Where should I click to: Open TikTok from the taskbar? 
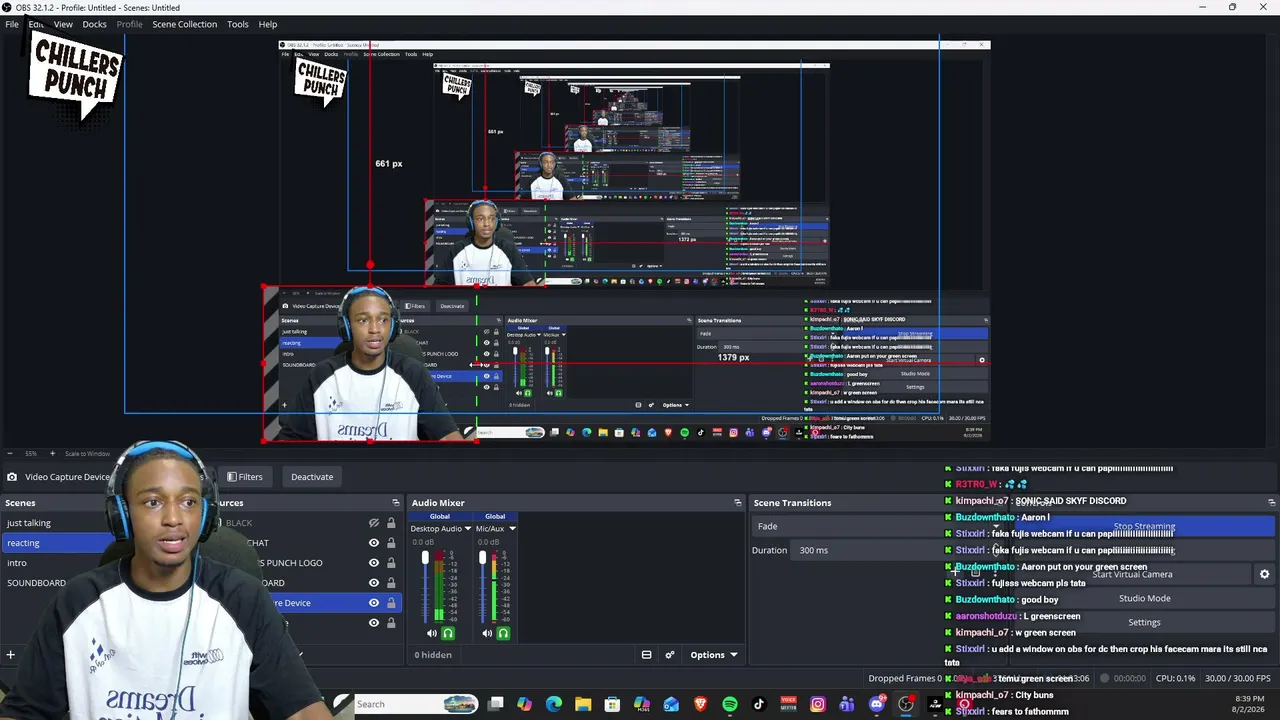tap(759, 704)
